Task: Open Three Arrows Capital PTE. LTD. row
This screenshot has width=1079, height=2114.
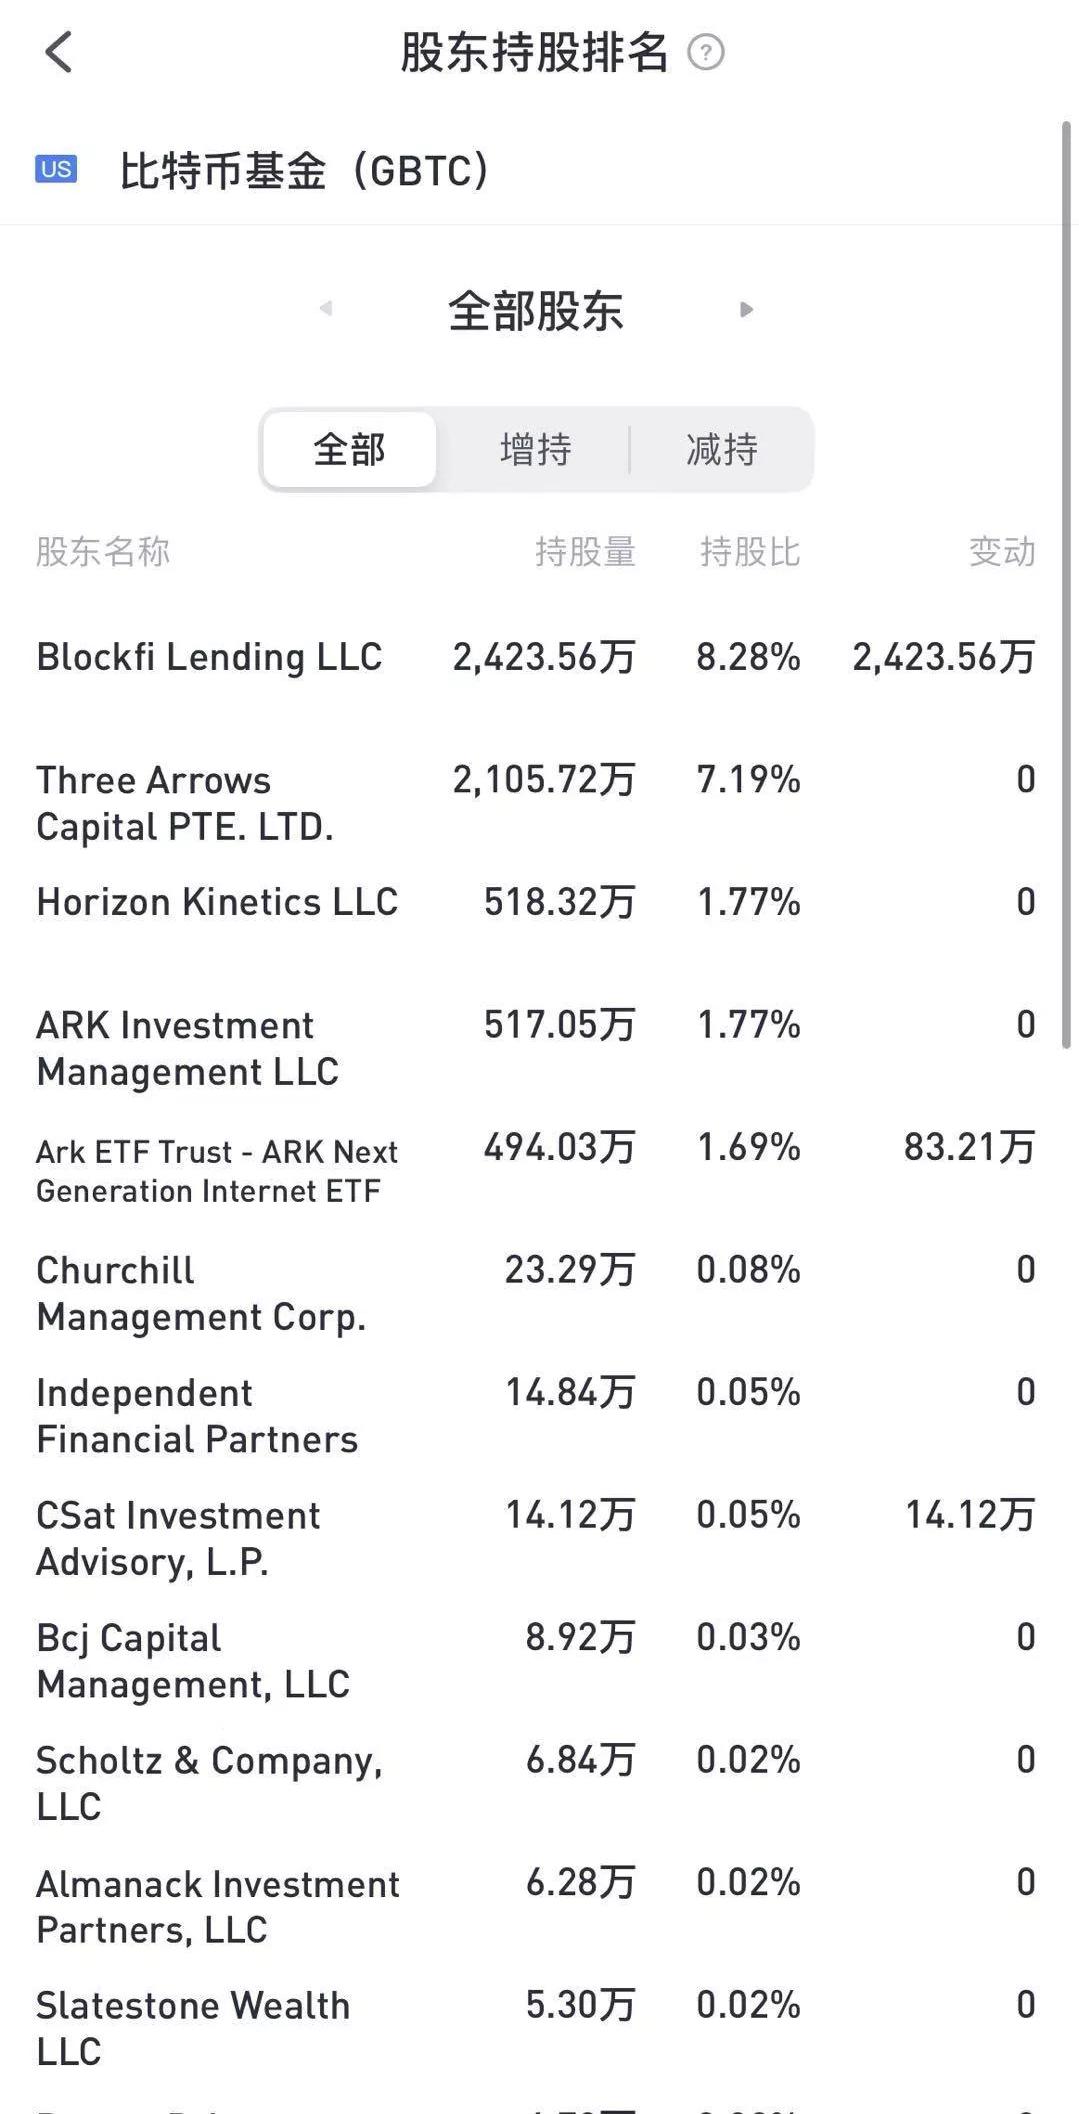Action: 536,803
